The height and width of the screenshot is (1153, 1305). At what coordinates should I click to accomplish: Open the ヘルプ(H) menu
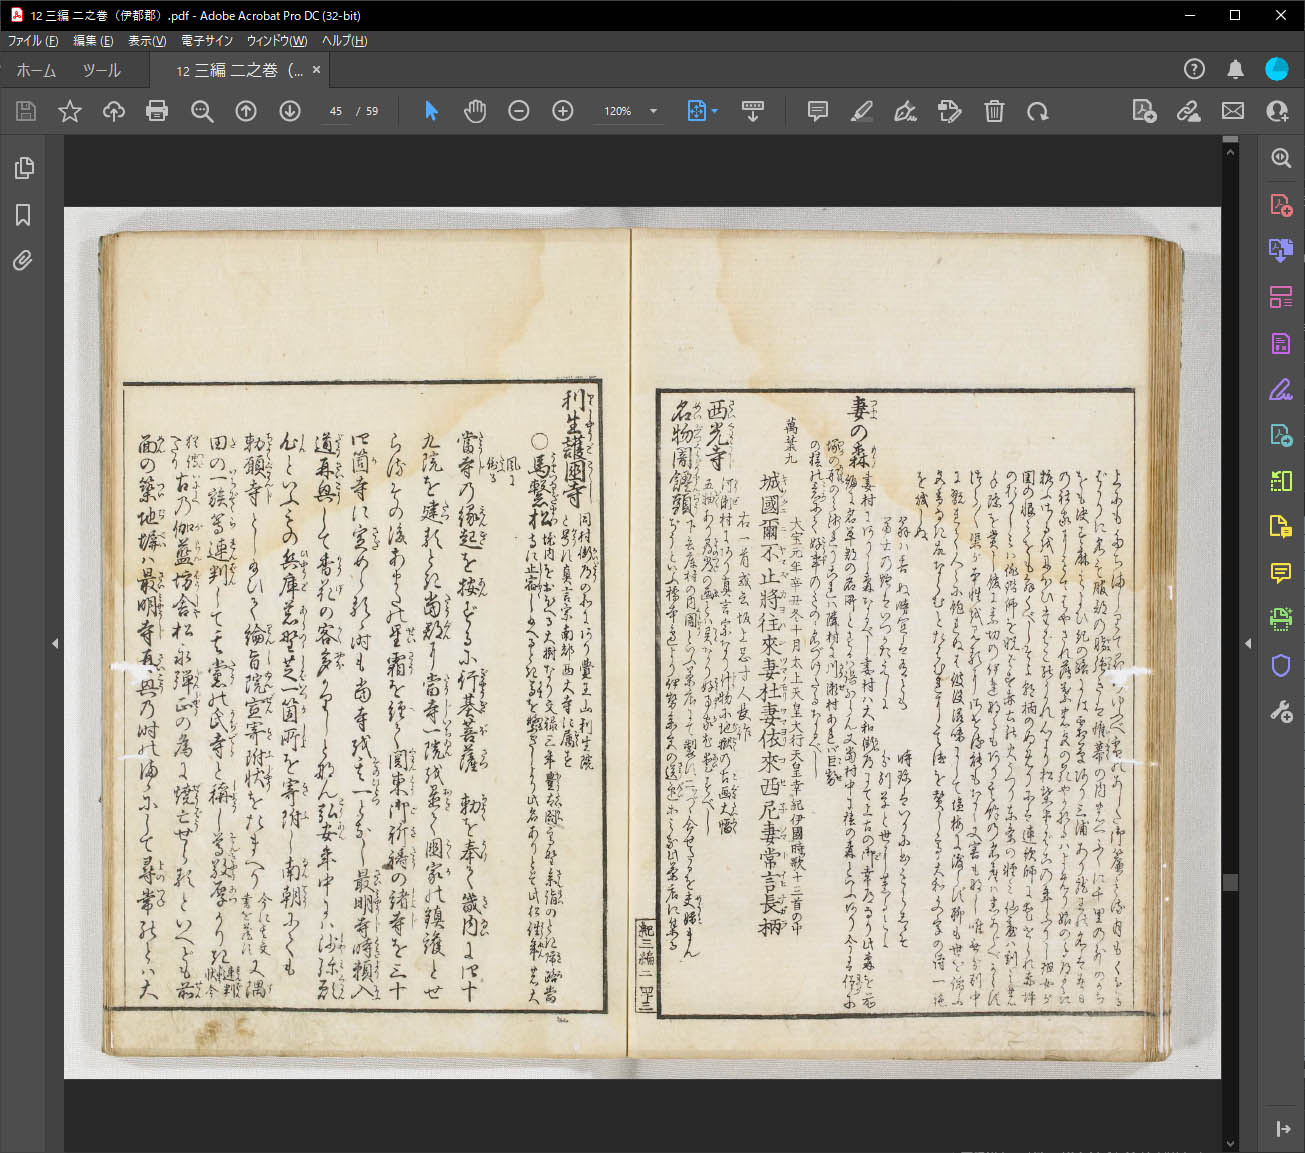click(x=344, y=41)
